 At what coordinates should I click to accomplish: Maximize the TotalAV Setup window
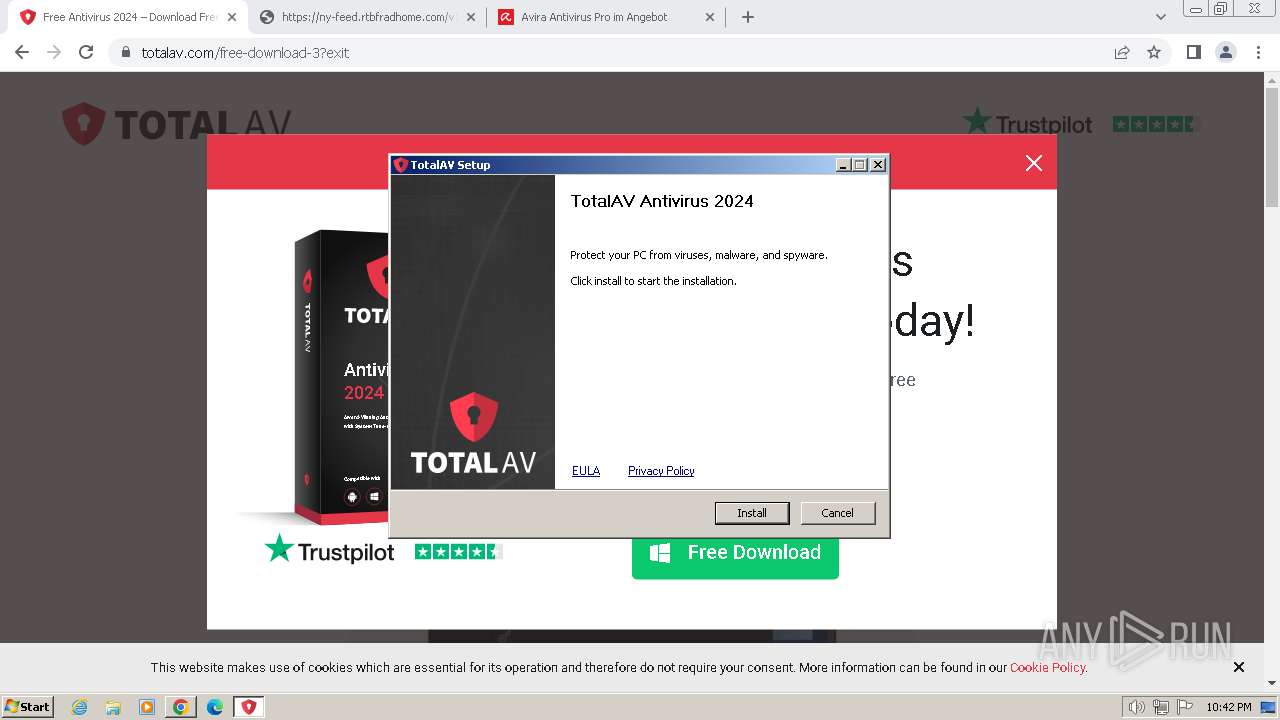click(x=860, y=165)
